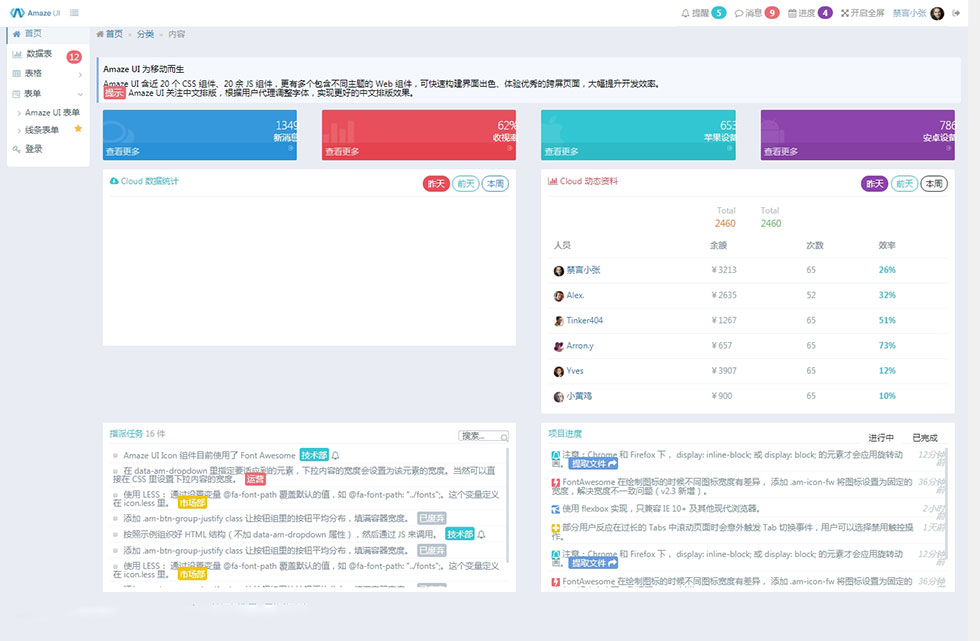Click the star icon beside 线条表单

pos(78,129)
